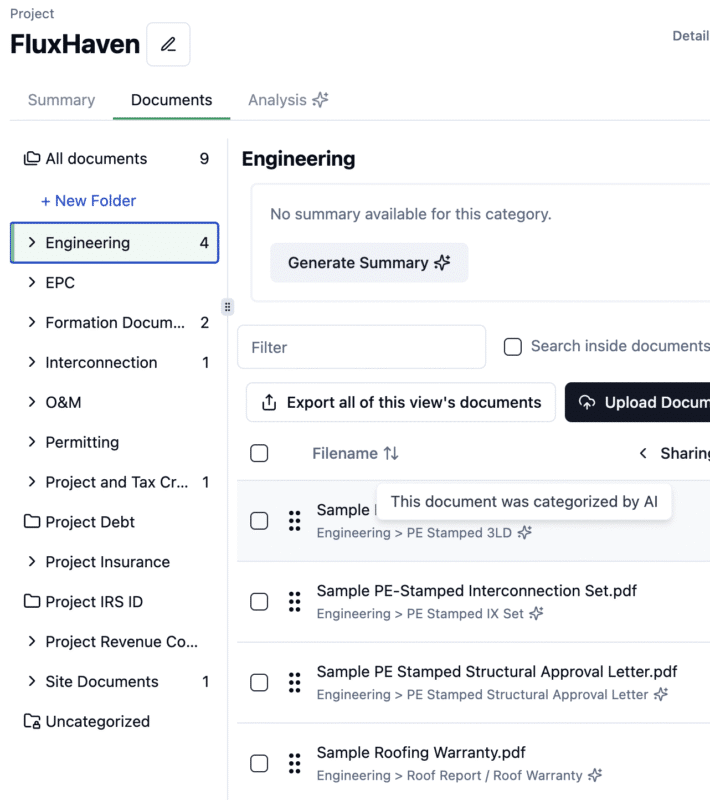The height and width of the screenshot is (800, 710).
Task: Click into the Filter input field
Action: 362,347
